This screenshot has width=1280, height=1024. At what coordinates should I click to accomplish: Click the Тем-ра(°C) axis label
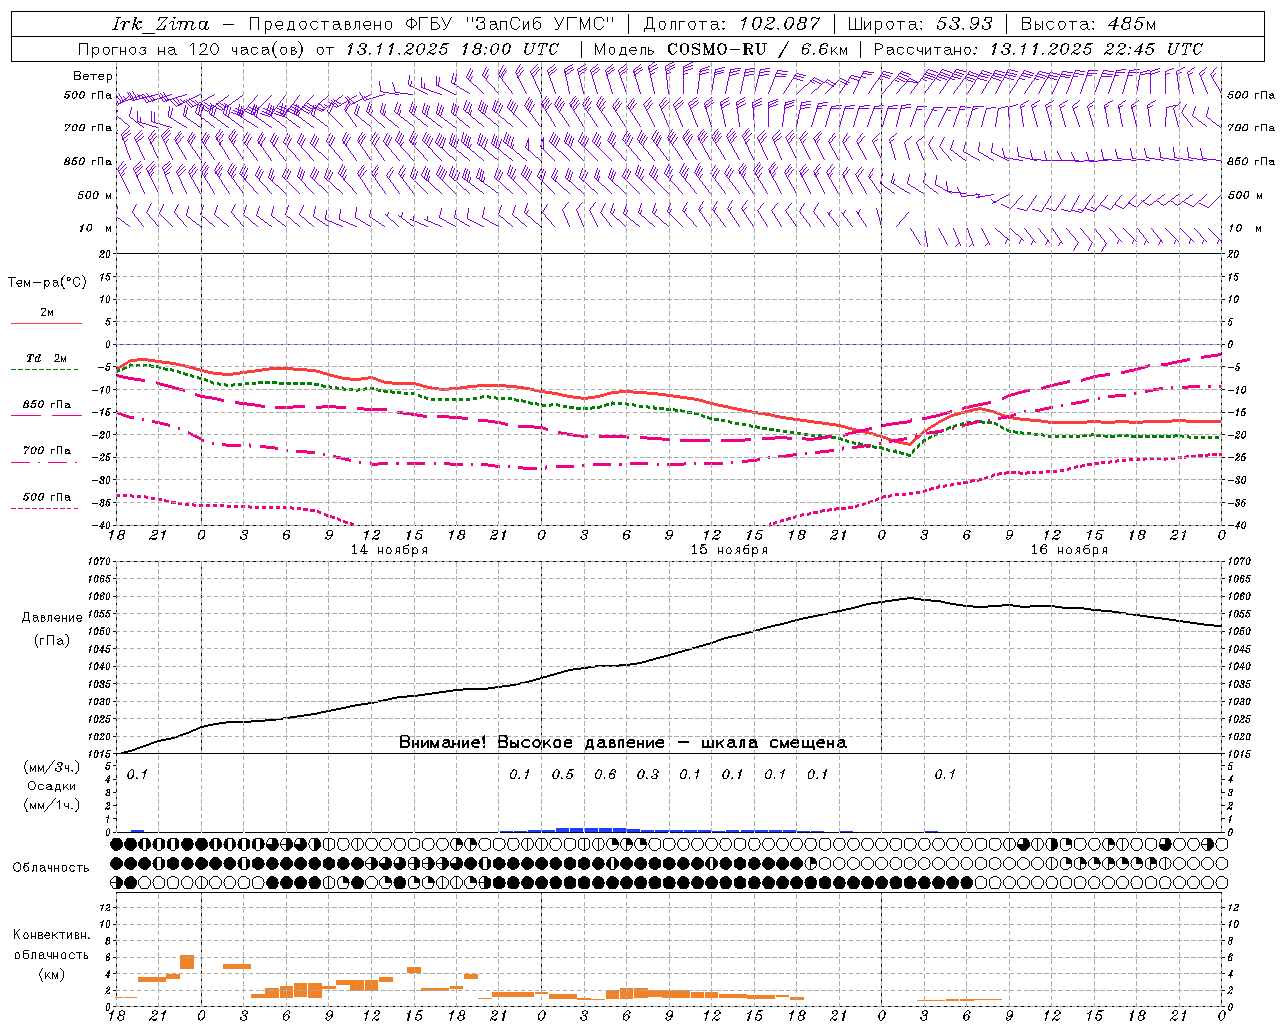pos(47,283)
